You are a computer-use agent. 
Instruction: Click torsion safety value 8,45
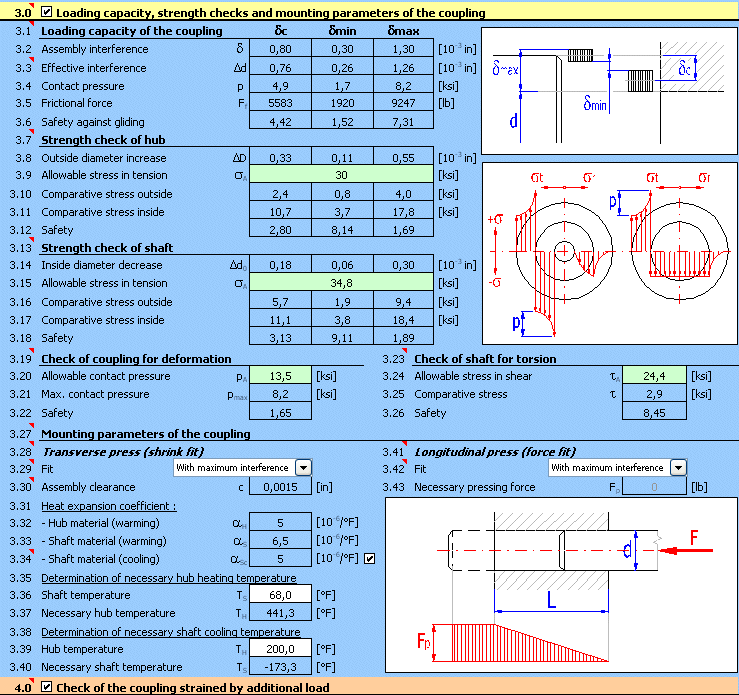coord(654,413)
